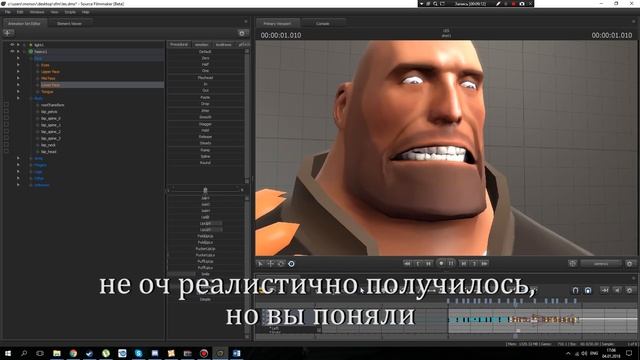
Task: Apply the Spline procedural preset
Action: (205, 156)
